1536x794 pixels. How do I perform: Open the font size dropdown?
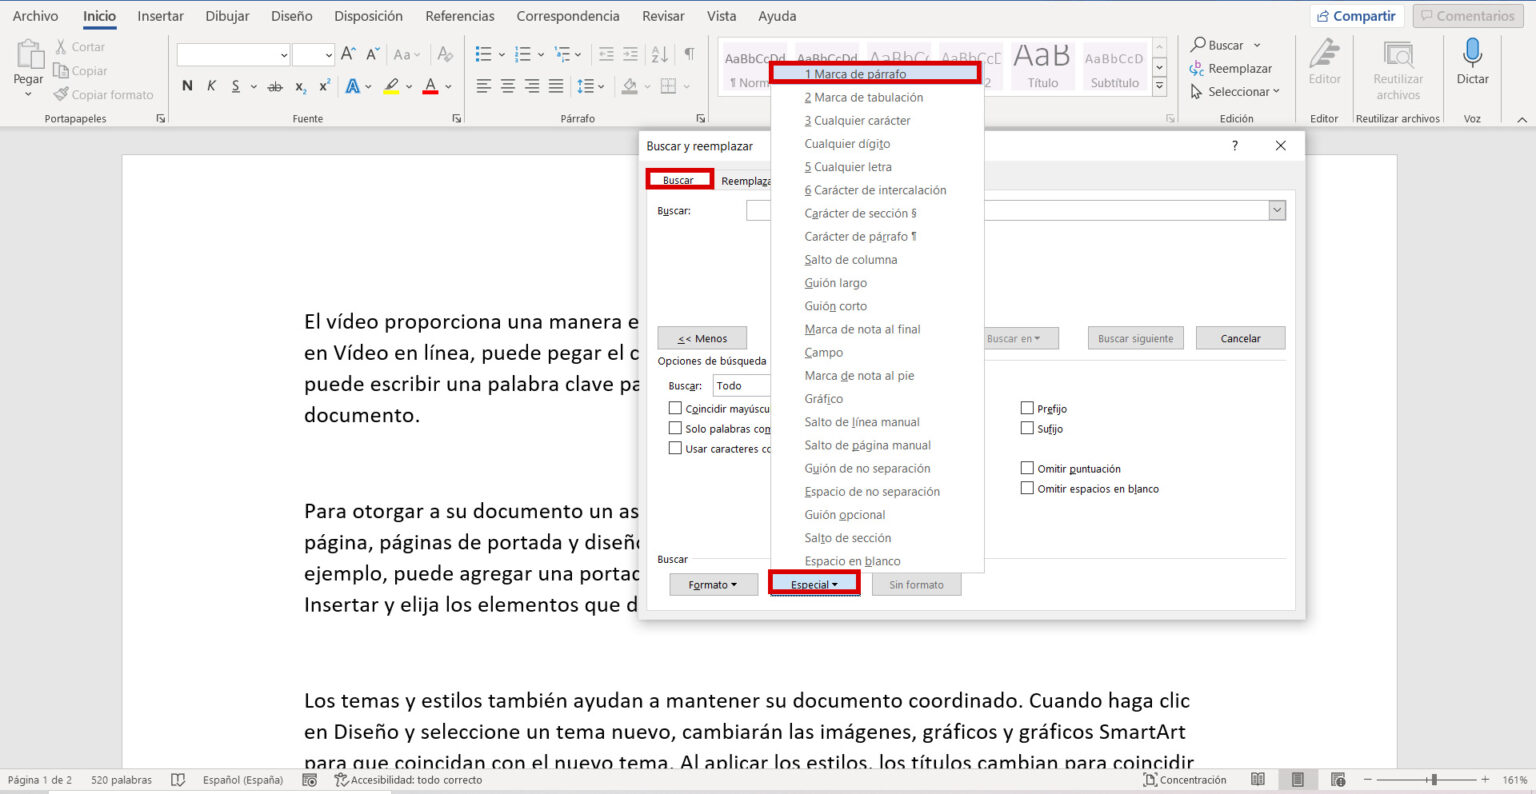click(329, 55)
